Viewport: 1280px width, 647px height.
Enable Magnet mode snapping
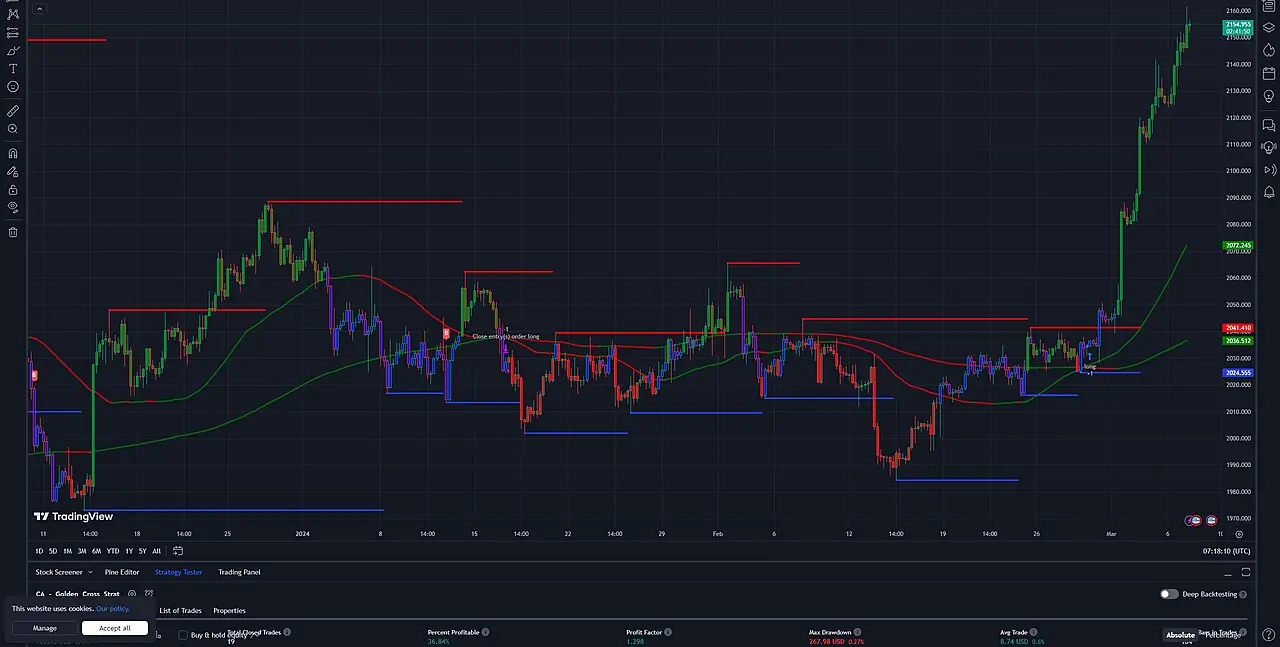(x=13, y=154)
